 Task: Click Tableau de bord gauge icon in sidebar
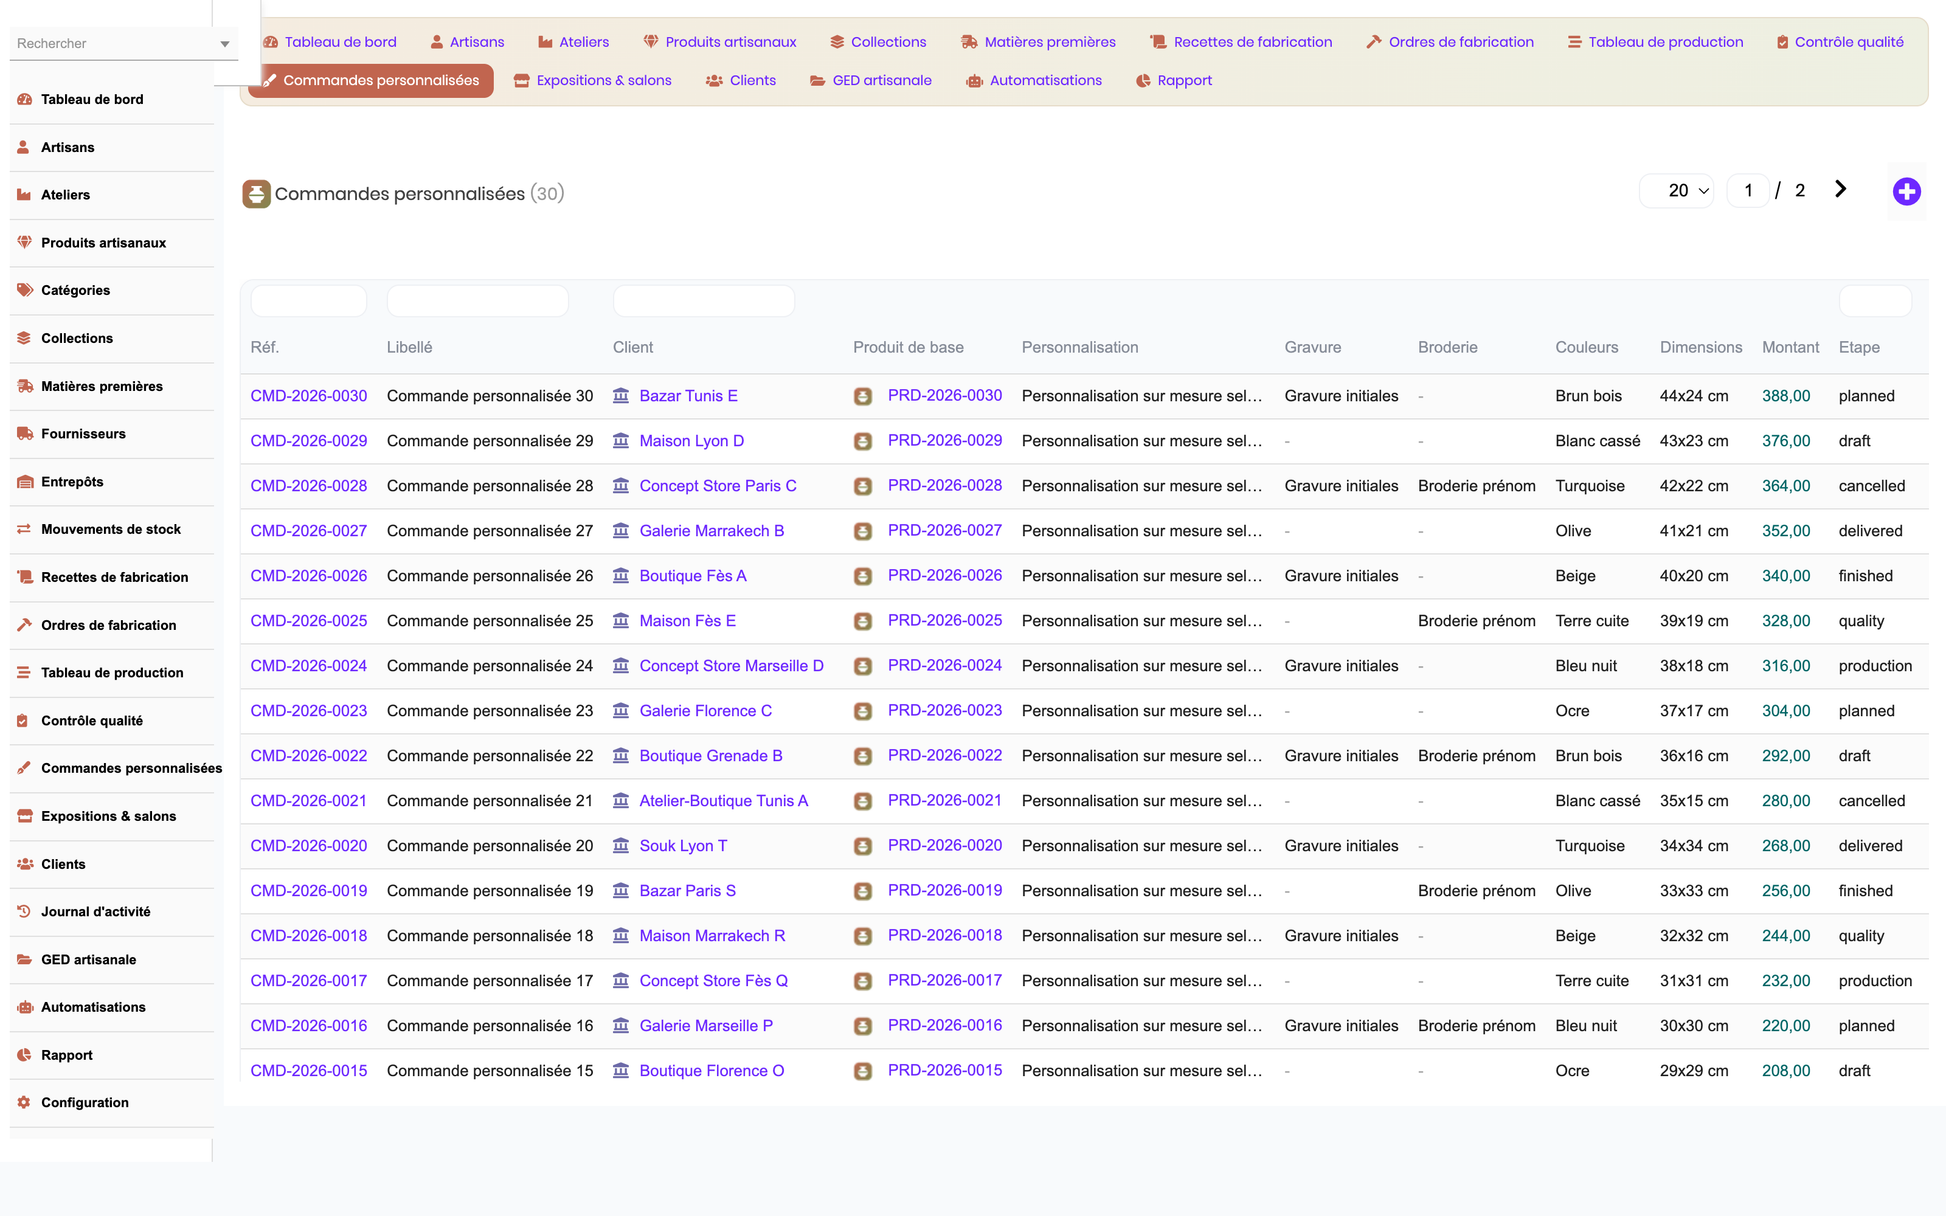tap(25, 99)
